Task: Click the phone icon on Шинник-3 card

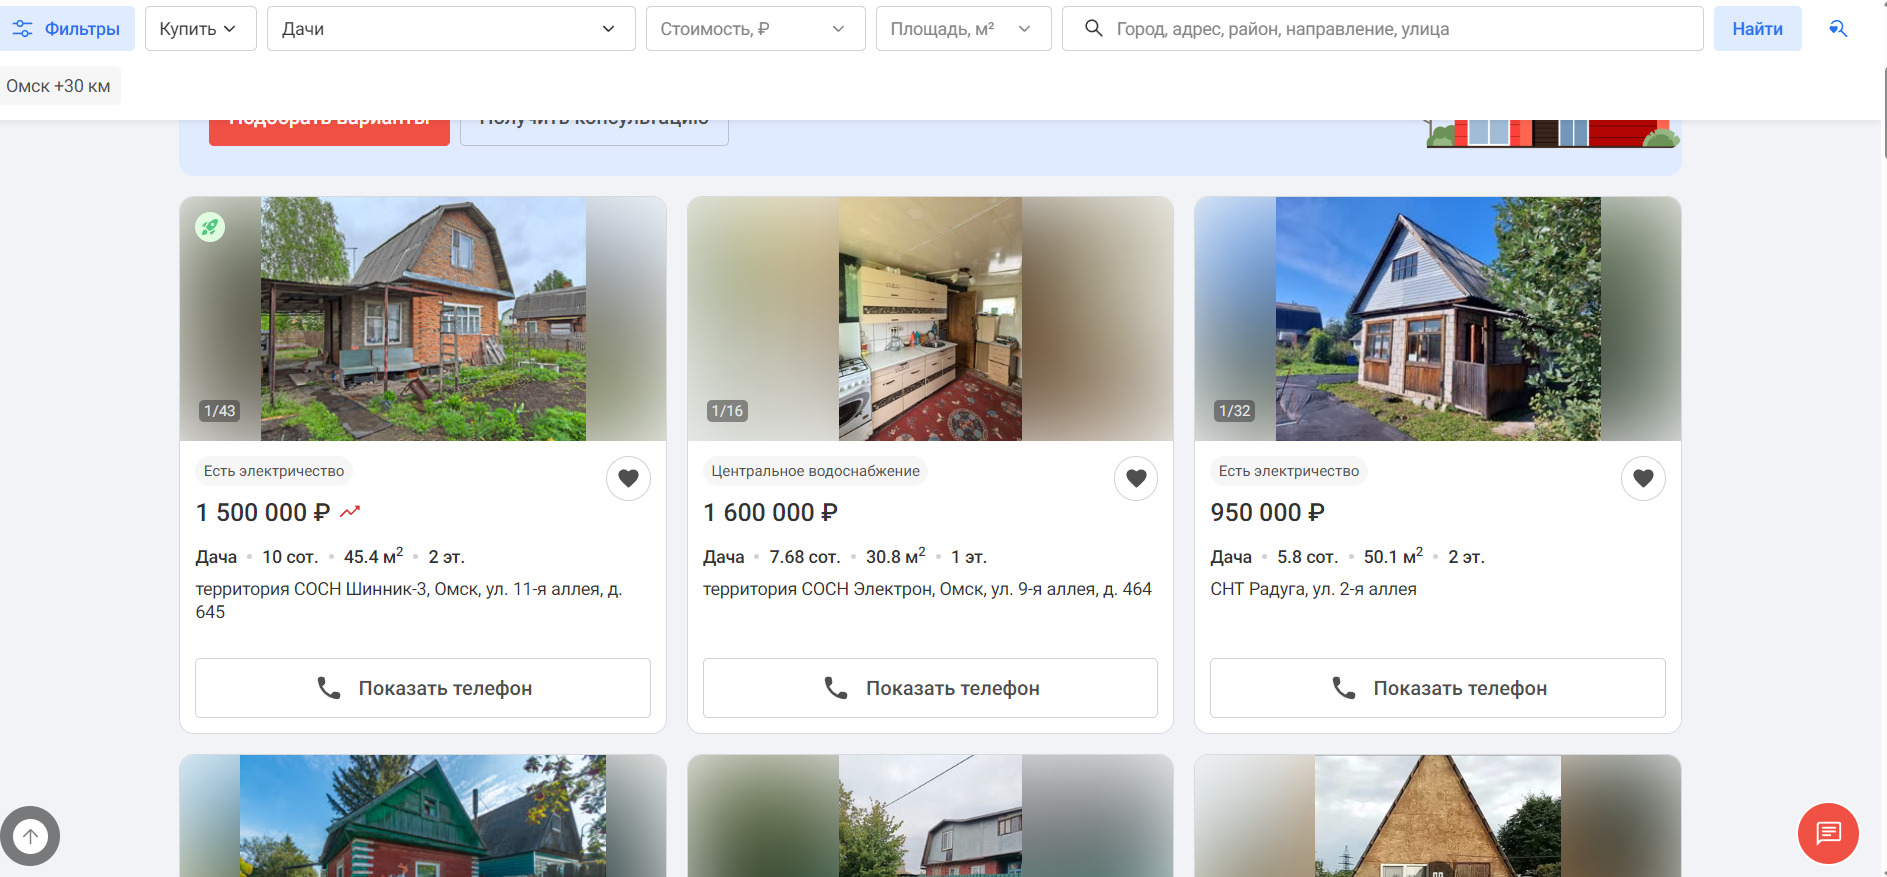Action: (329, 688)
